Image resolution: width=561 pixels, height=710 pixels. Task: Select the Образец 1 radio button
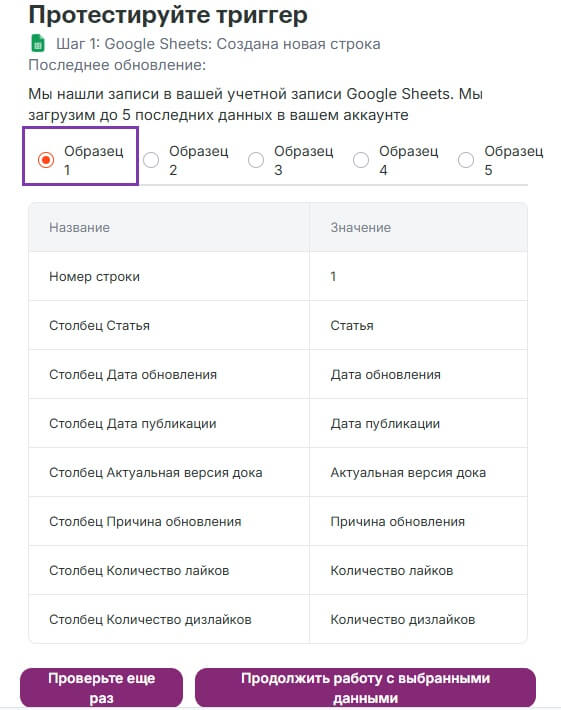tap(46, 160)
